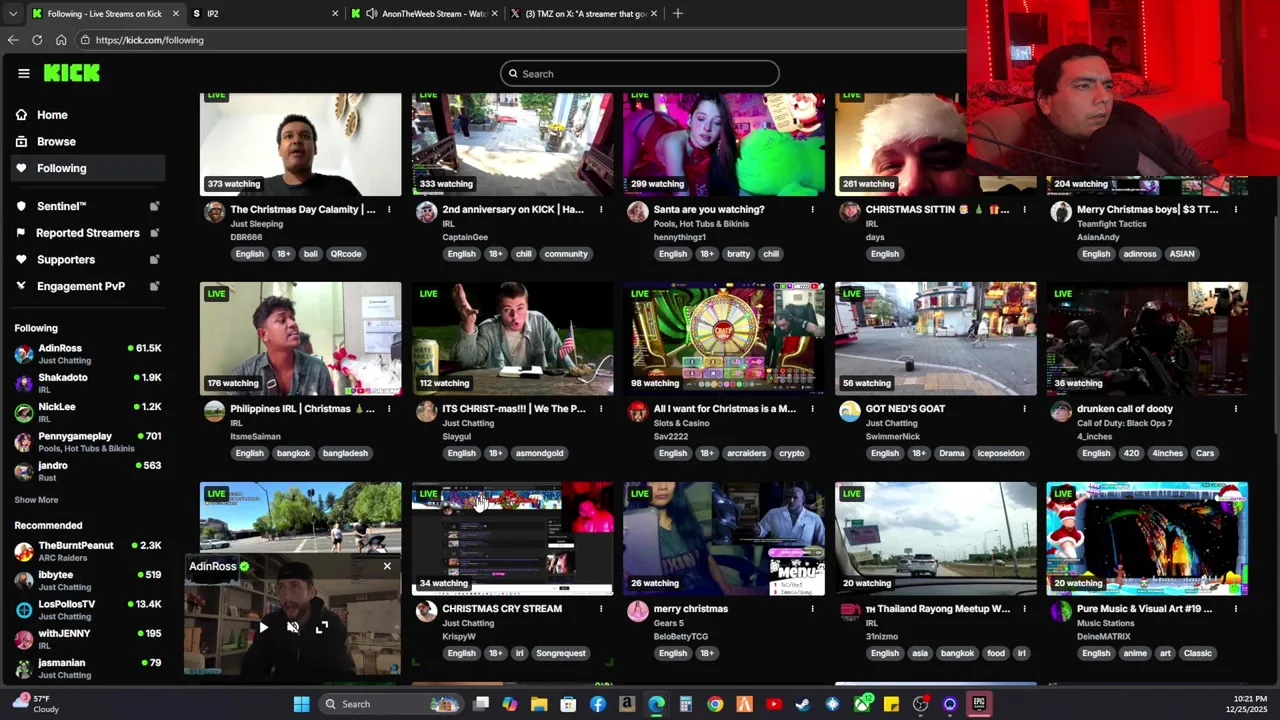Open TheBurntPeanut recommended channel
The height and width of the screenshot is (720, 1280).
[88, 551]
